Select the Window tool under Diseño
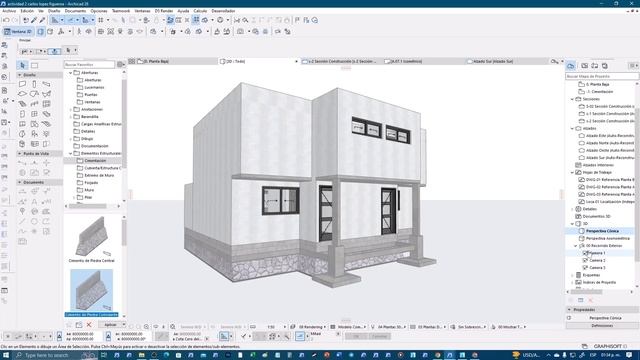640x360 pixels. point(34,114)
